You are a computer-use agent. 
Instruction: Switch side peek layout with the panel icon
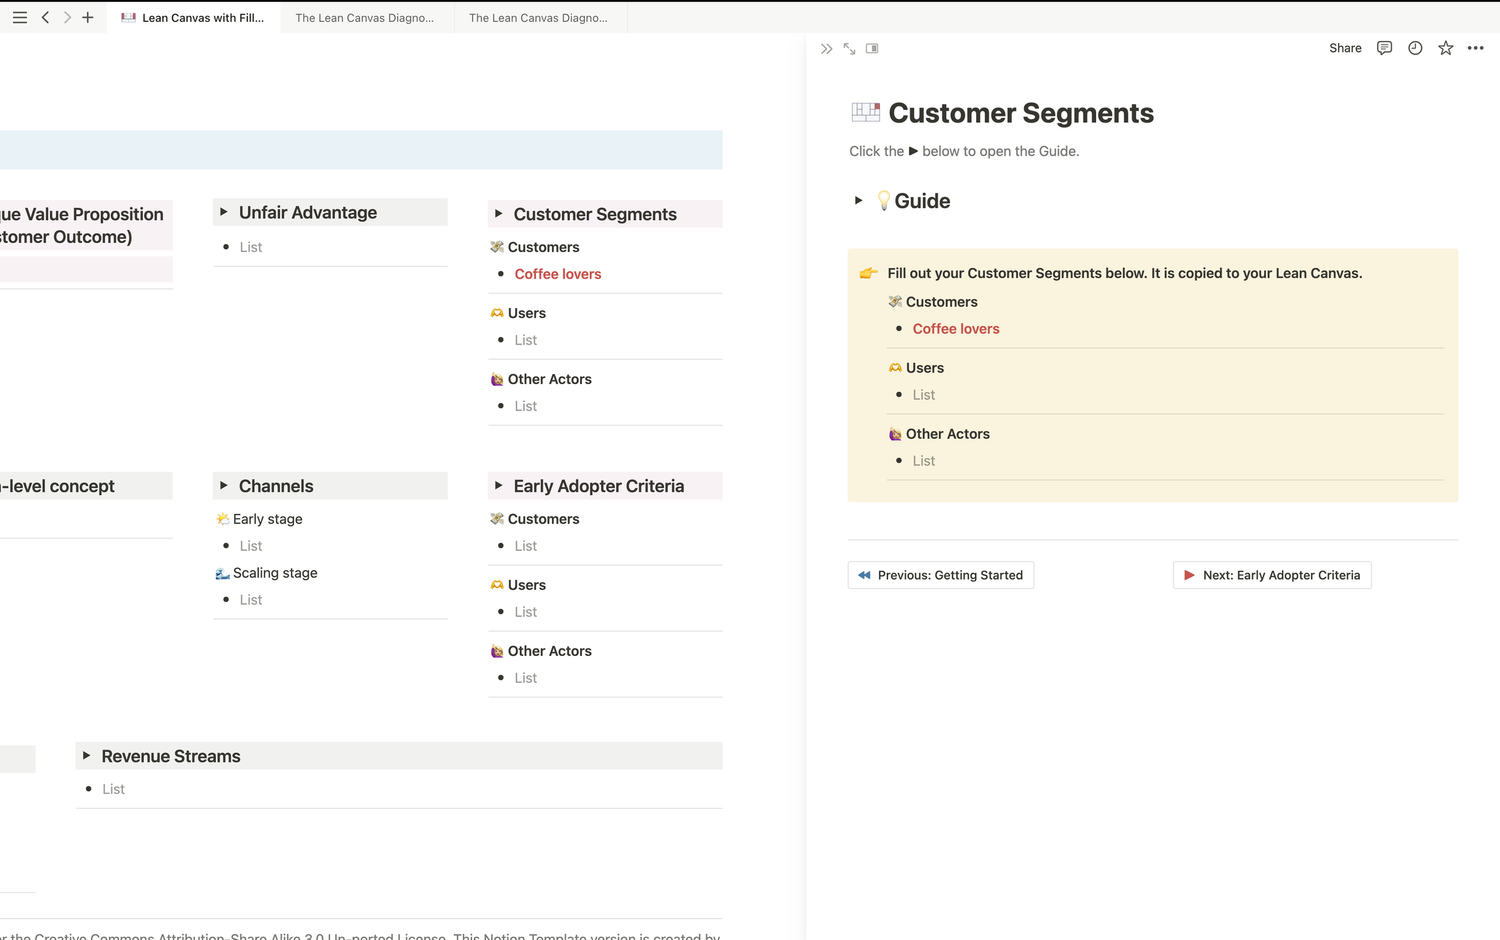[x=871, y=48]
